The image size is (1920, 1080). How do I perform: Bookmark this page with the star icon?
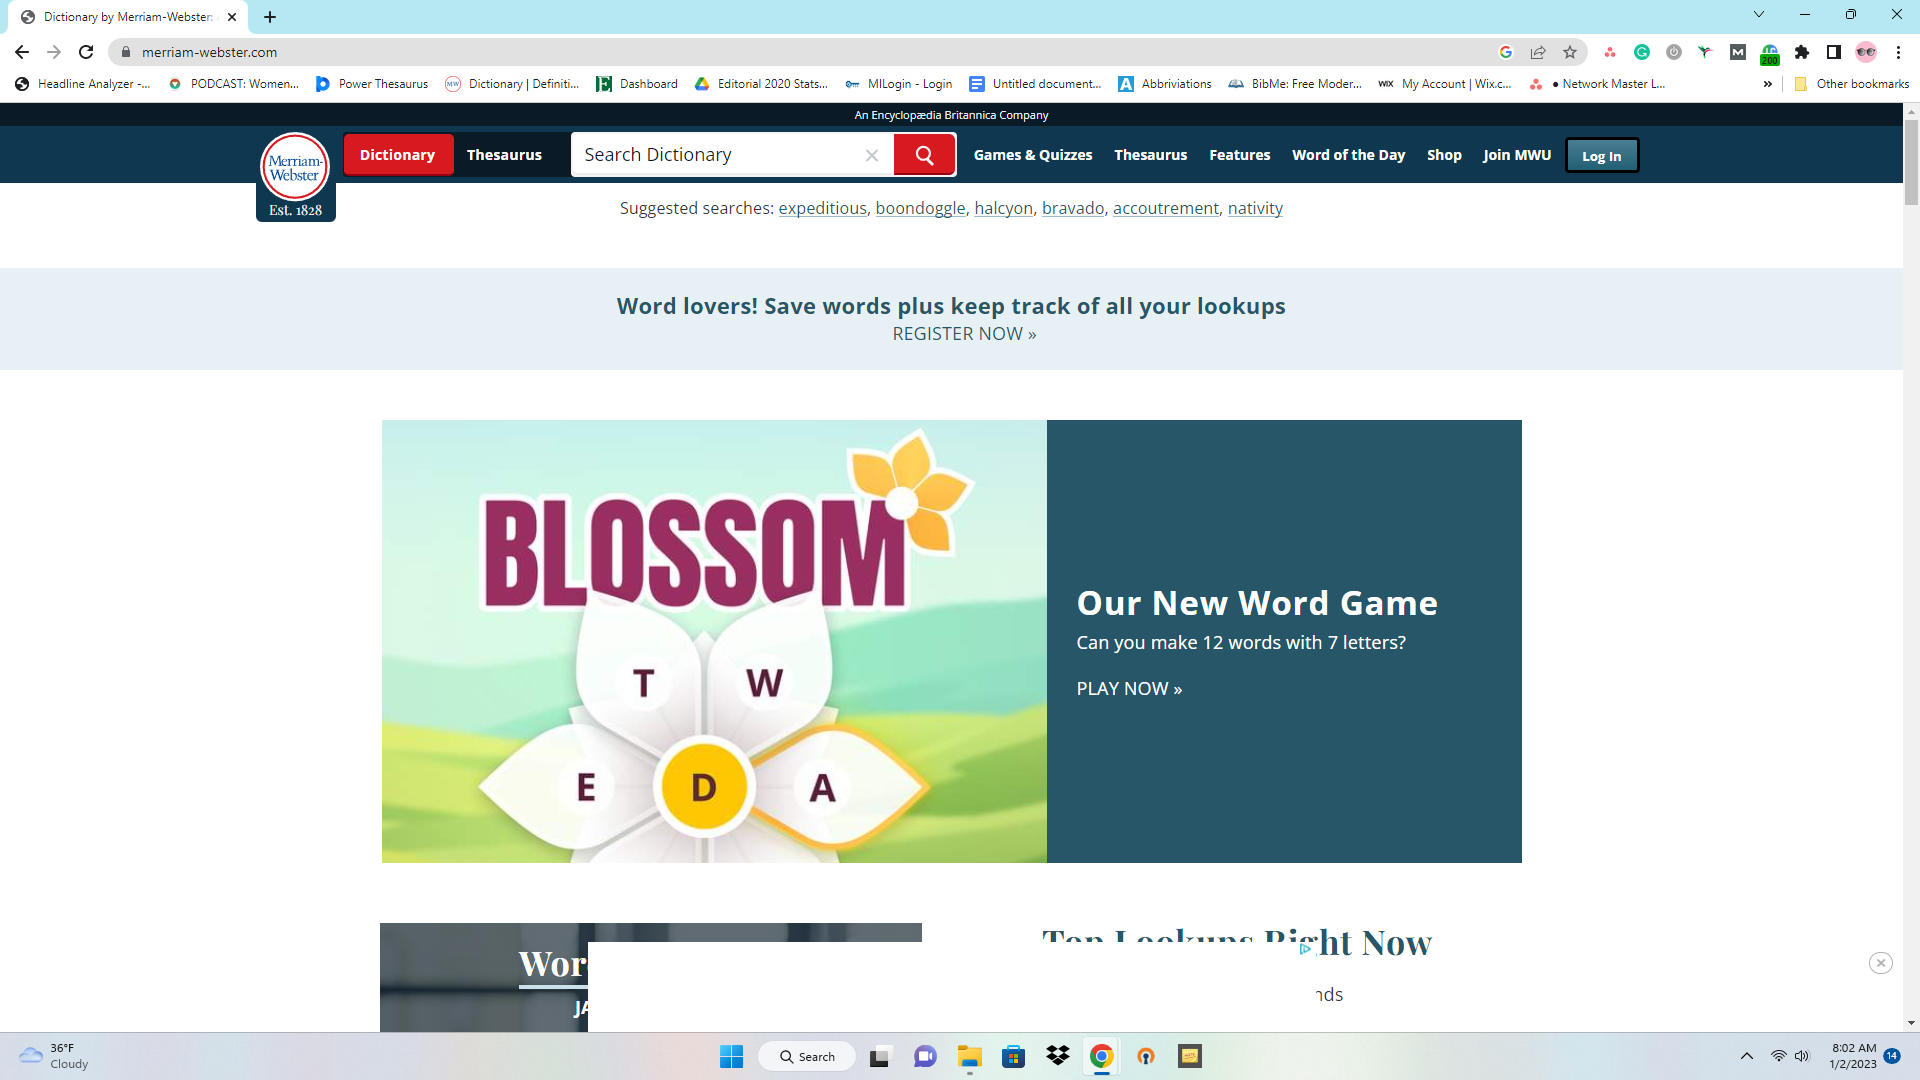pyautogui.click(x=1570, y=52)
